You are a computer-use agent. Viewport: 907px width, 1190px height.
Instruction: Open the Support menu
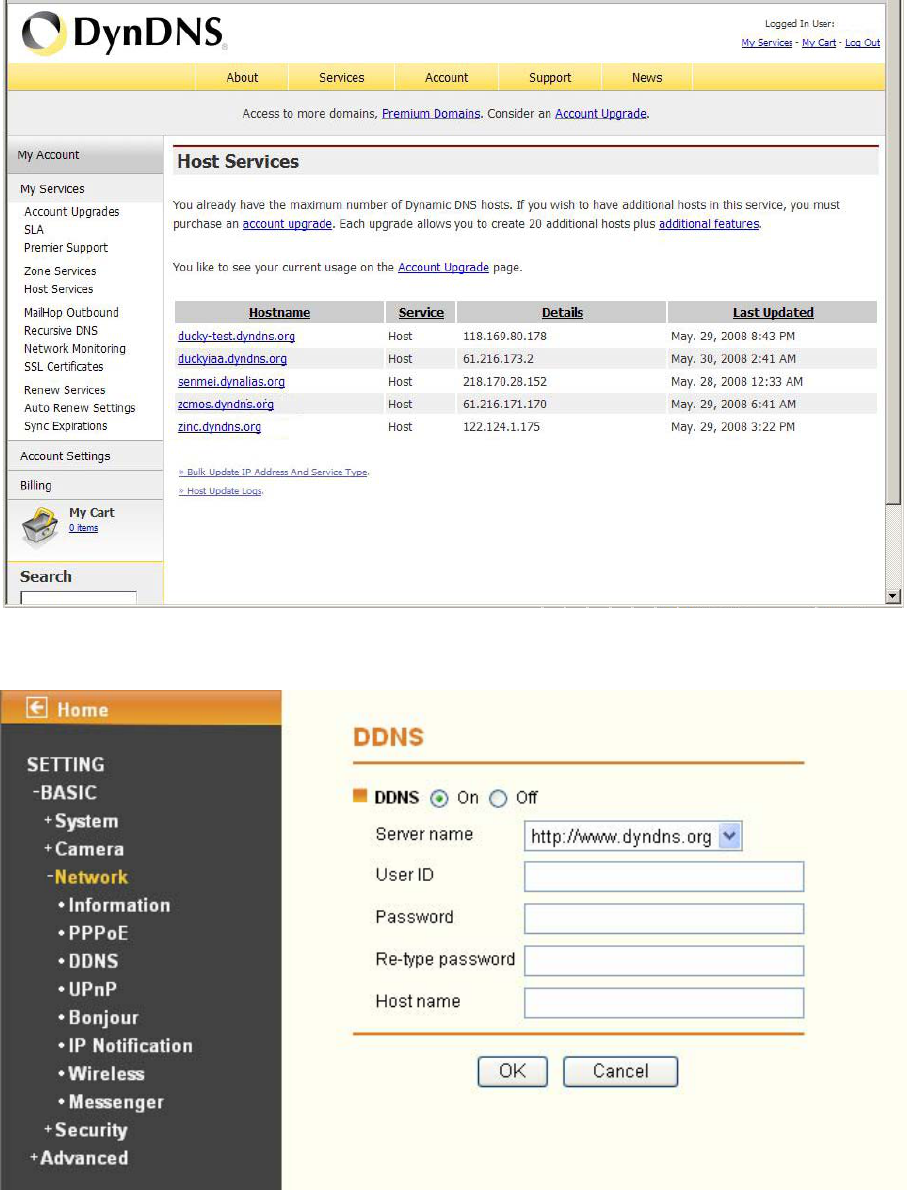coord(550,77)
